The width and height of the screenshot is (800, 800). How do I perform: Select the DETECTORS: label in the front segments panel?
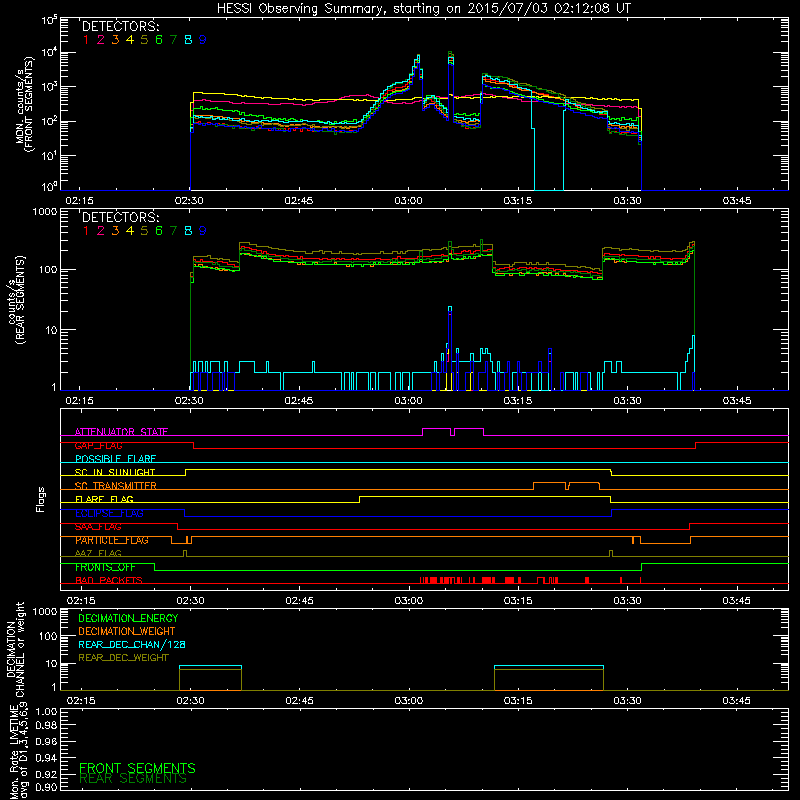coord(120,26)
